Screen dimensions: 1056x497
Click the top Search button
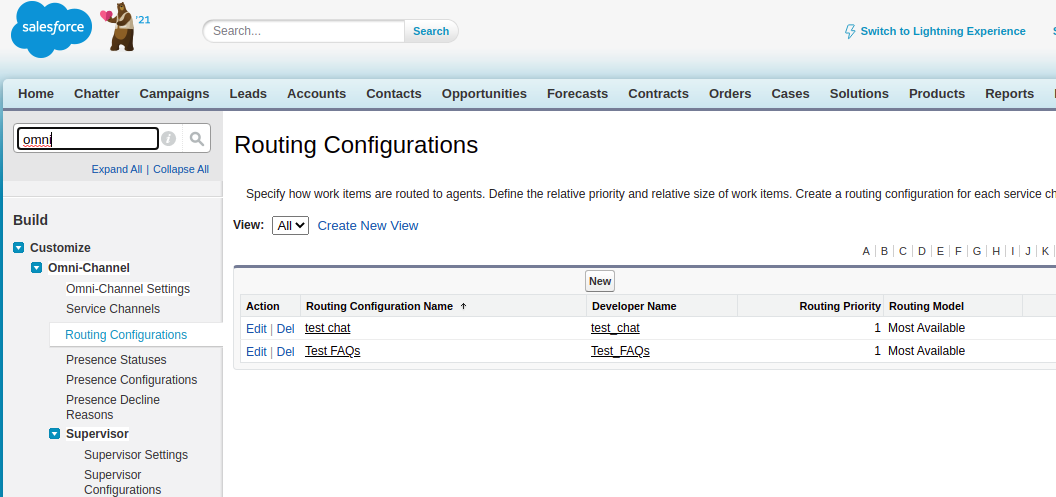click(x=431, y=31)
